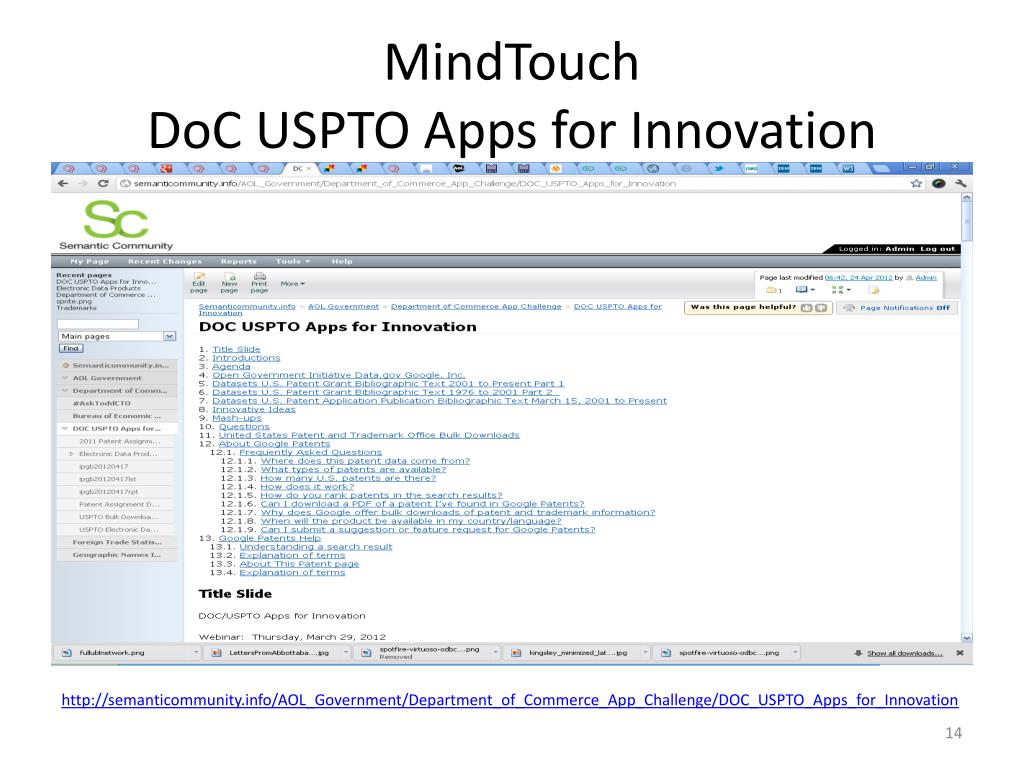The height and width of the screenshot is (768, 1024).
Task: Open LettersFromAbbottaba jpg download options arrow
Action: [x=345, y=652]
